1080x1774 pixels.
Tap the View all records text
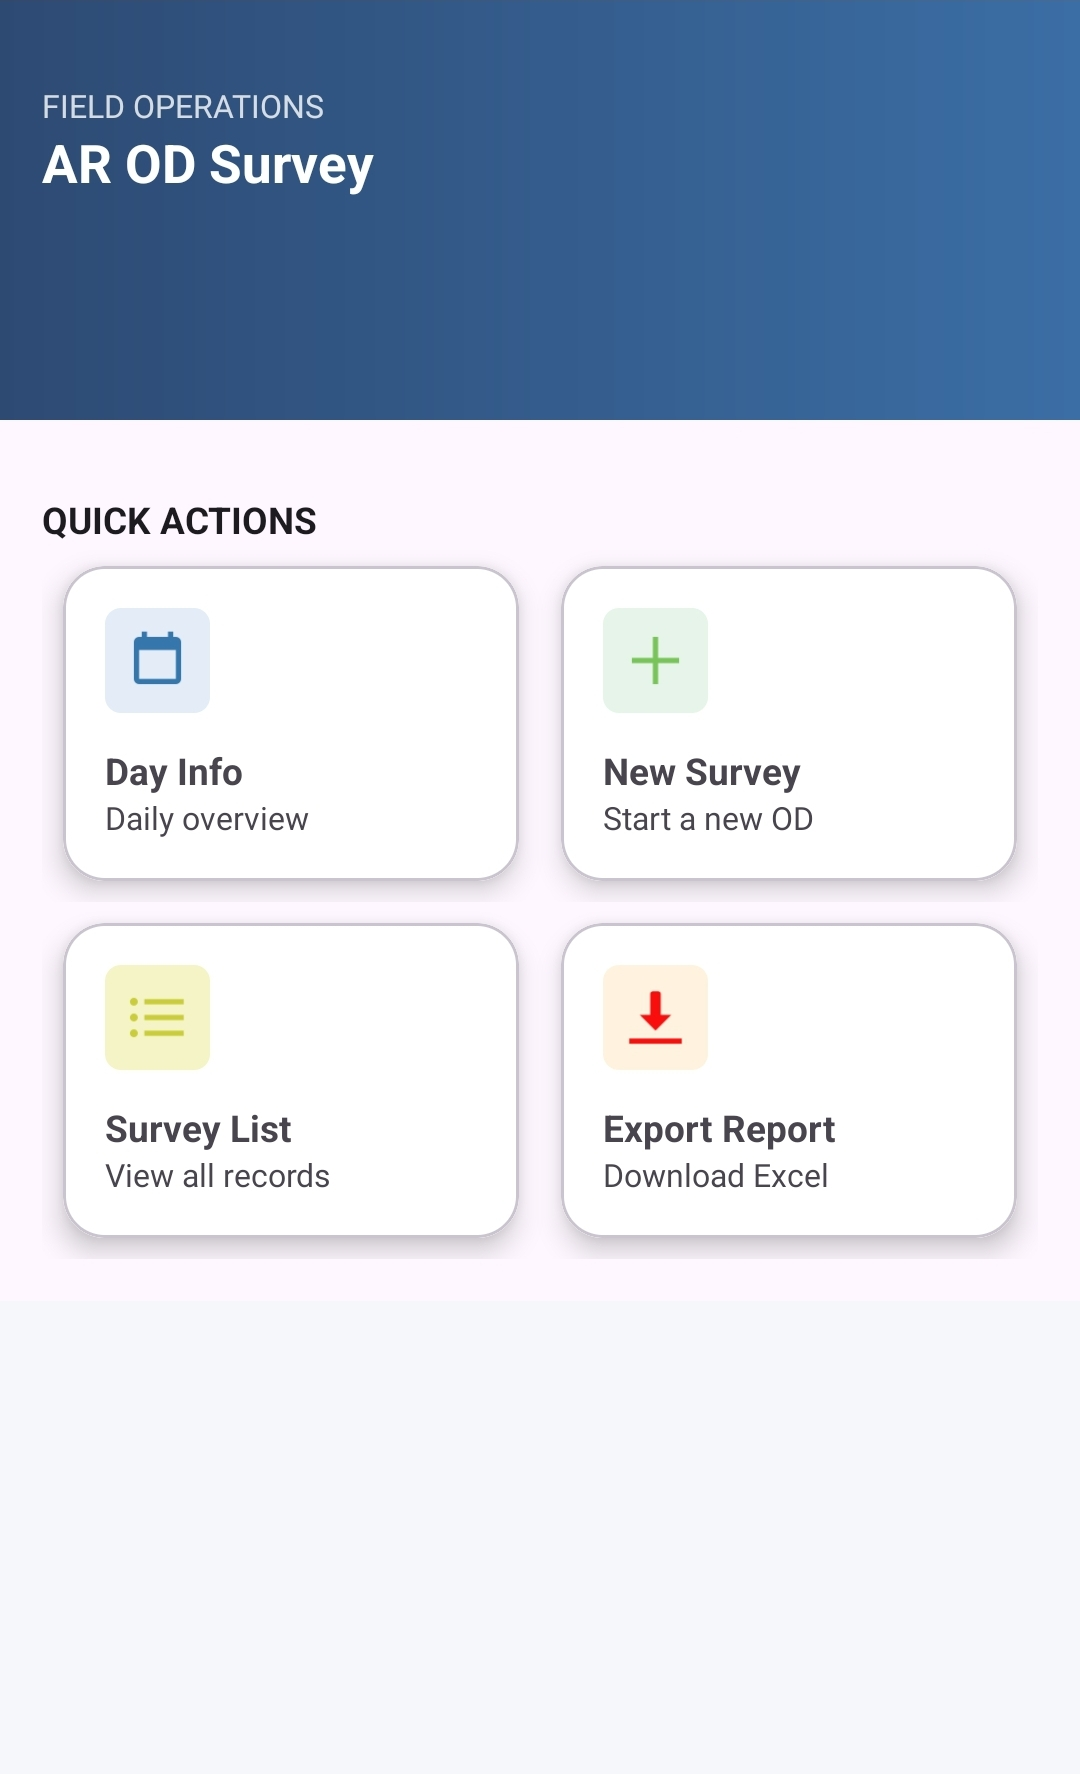(x=218, y=1176)
